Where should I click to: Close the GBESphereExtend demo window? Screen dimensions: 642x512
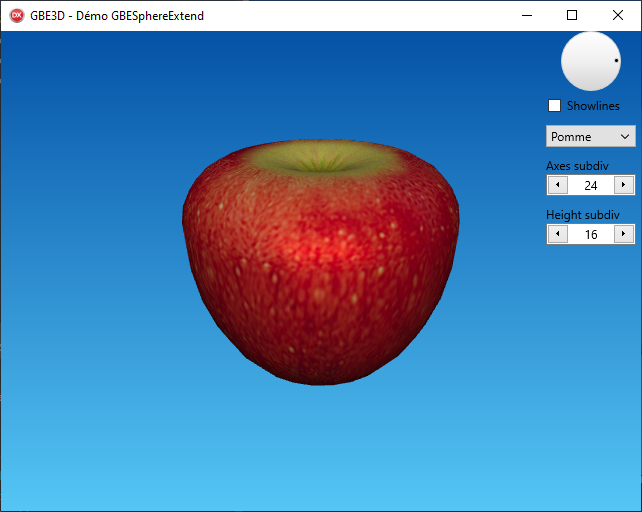(618, 16)
